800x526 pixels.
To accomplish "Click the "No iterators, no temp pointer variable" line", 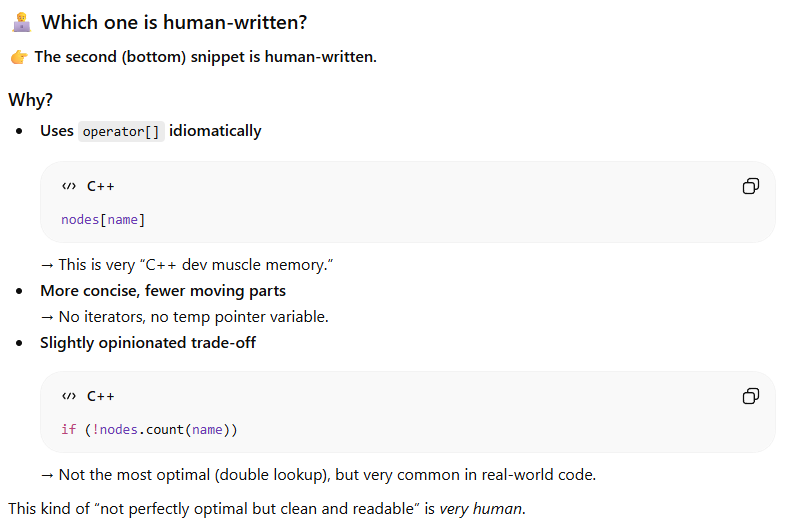I will click(x=184, y=317).
